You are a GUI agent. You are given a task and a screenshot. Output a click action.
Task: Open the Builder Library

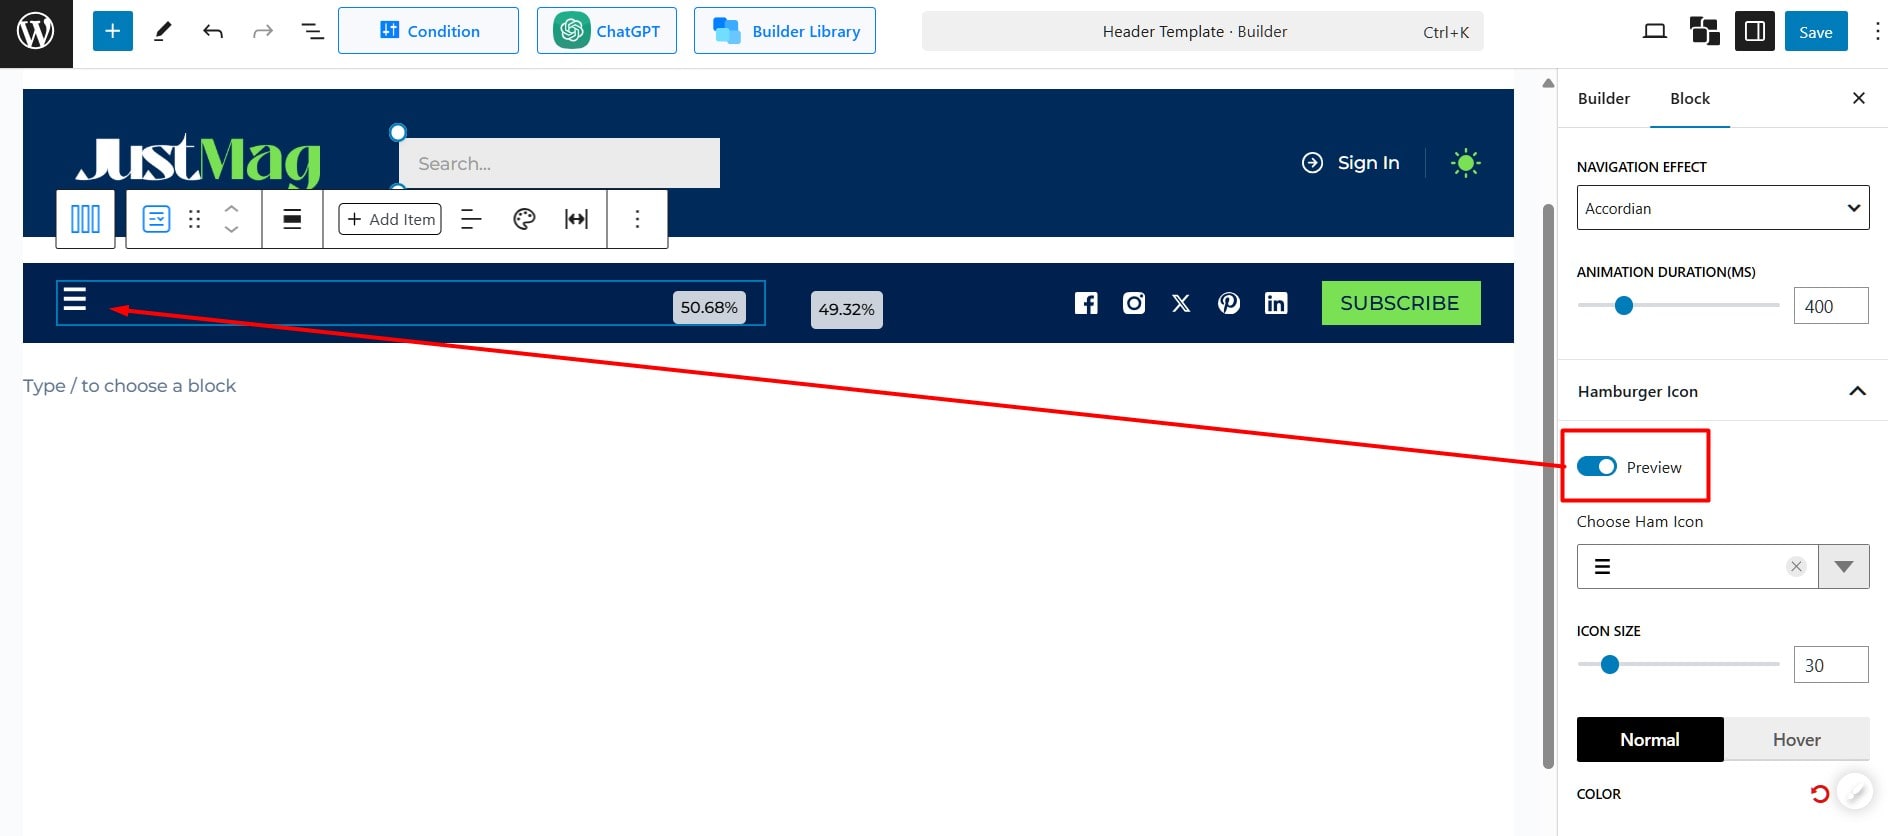point(785,31)
